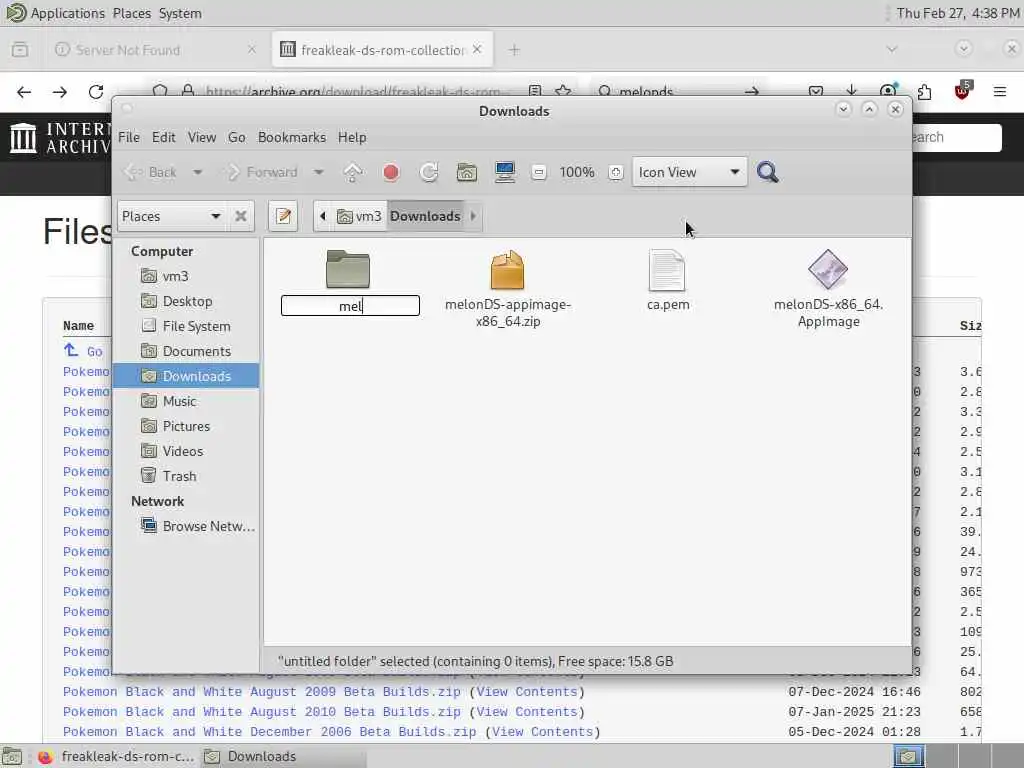
Task: Open the Back history dropdown arrow
Action: 197,172
